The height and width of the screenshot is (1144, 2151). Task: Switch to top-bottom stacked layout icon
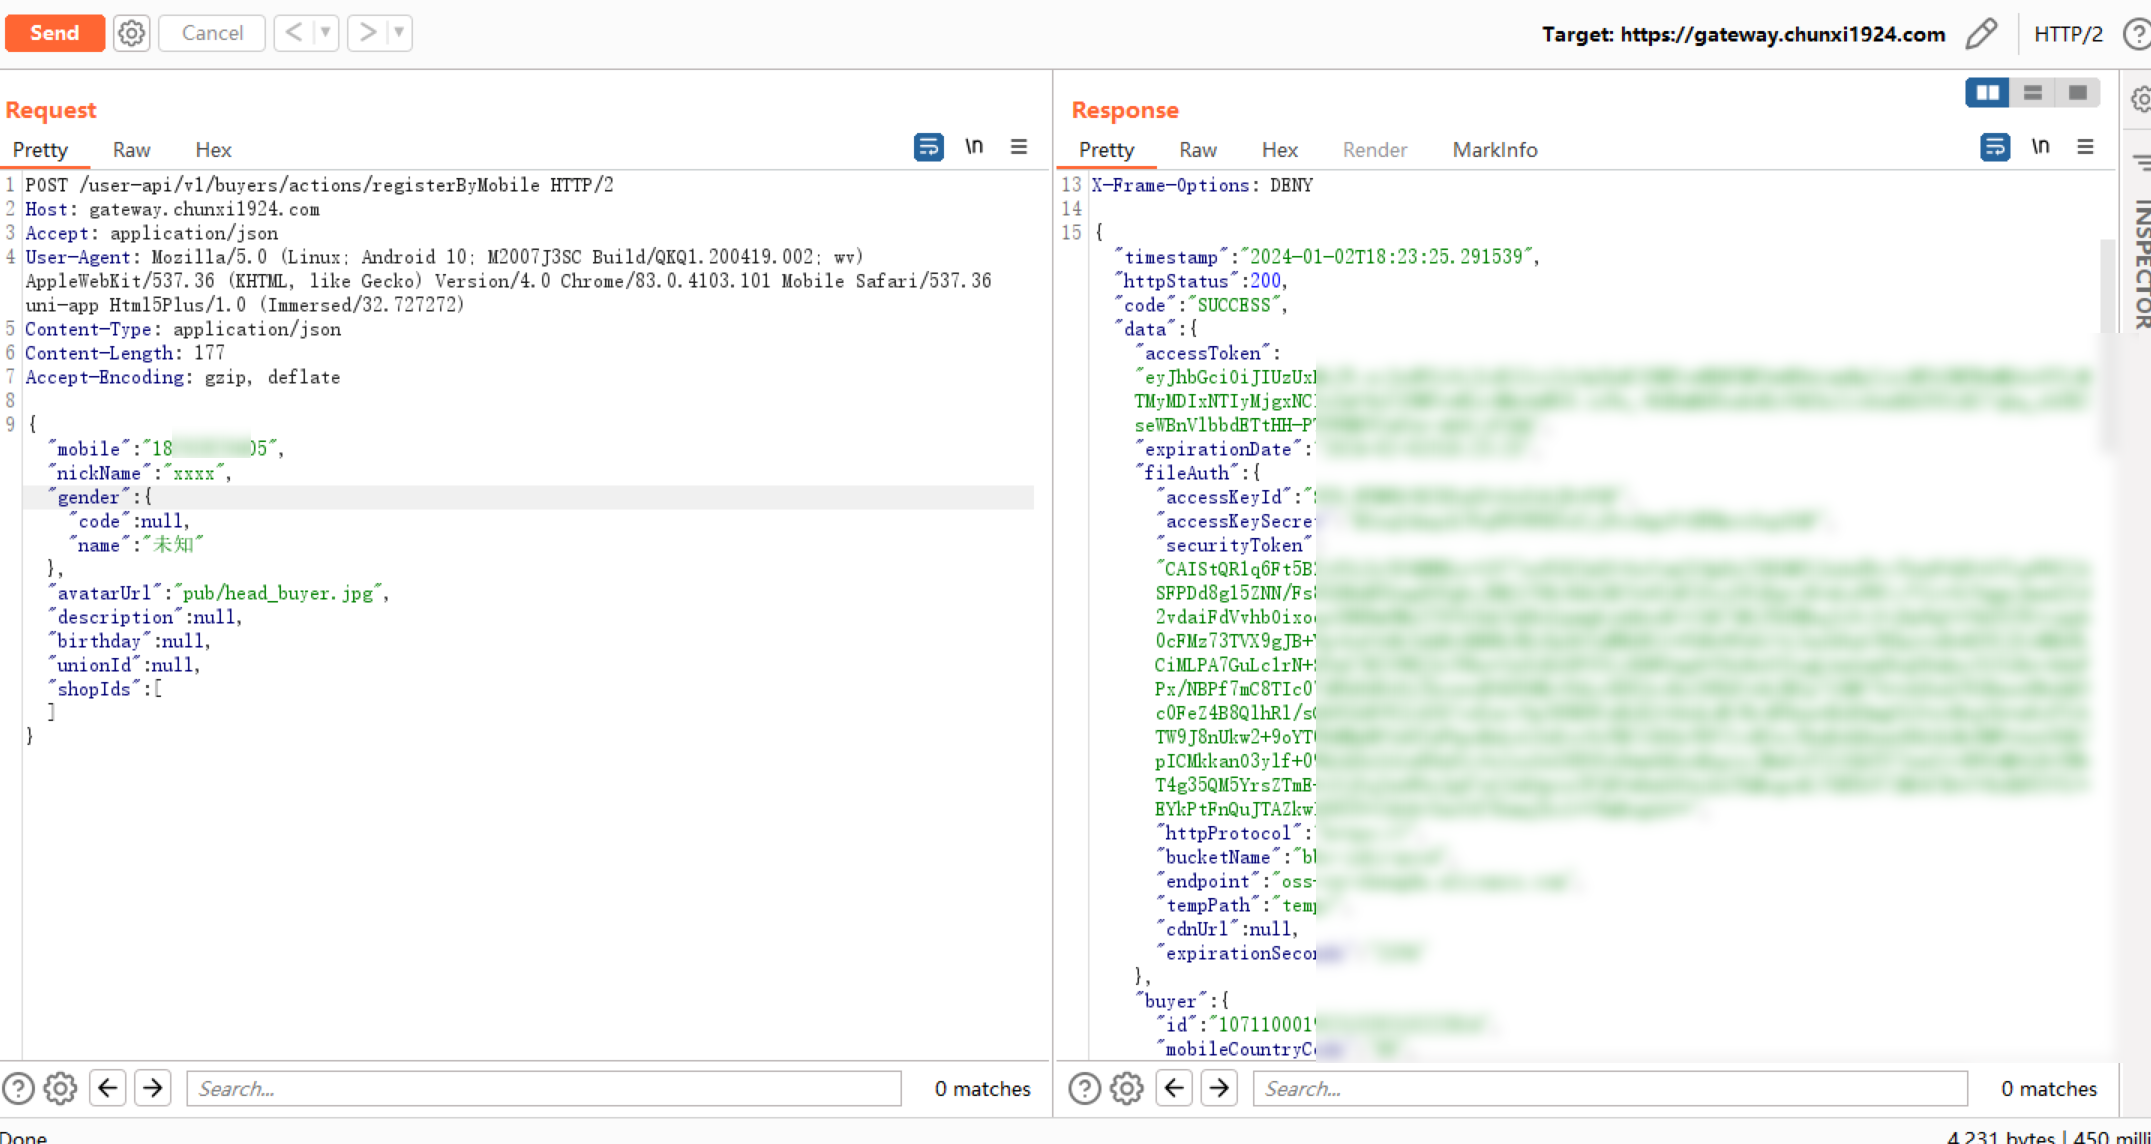pyautogui.click(x=2032, y=93)
